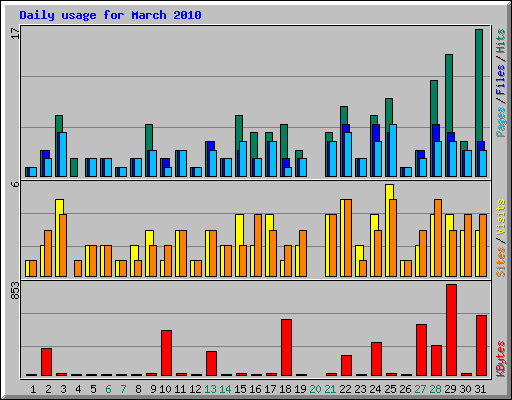Screen dimensions: 512x400
Task: Click the red KBytes bar for day 13
Action: click(x=212, y=364)
